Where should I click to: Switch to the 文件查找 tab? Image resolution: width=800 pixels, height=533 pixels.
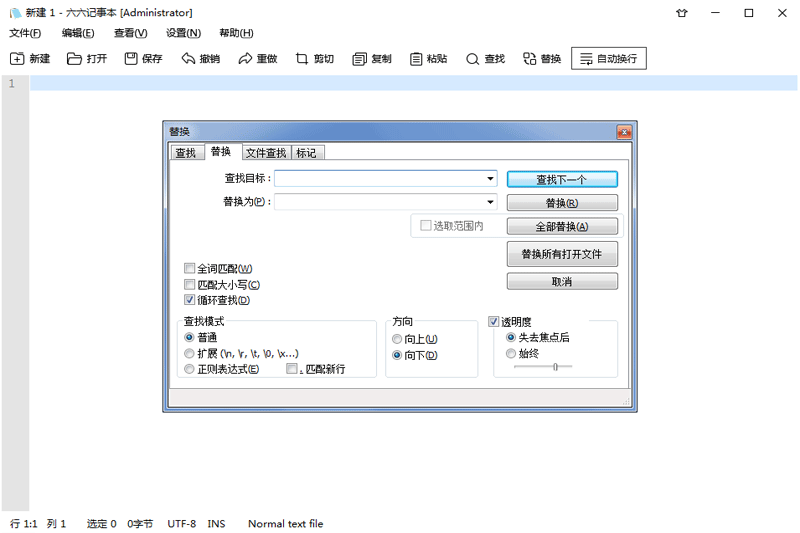(266, 153)
